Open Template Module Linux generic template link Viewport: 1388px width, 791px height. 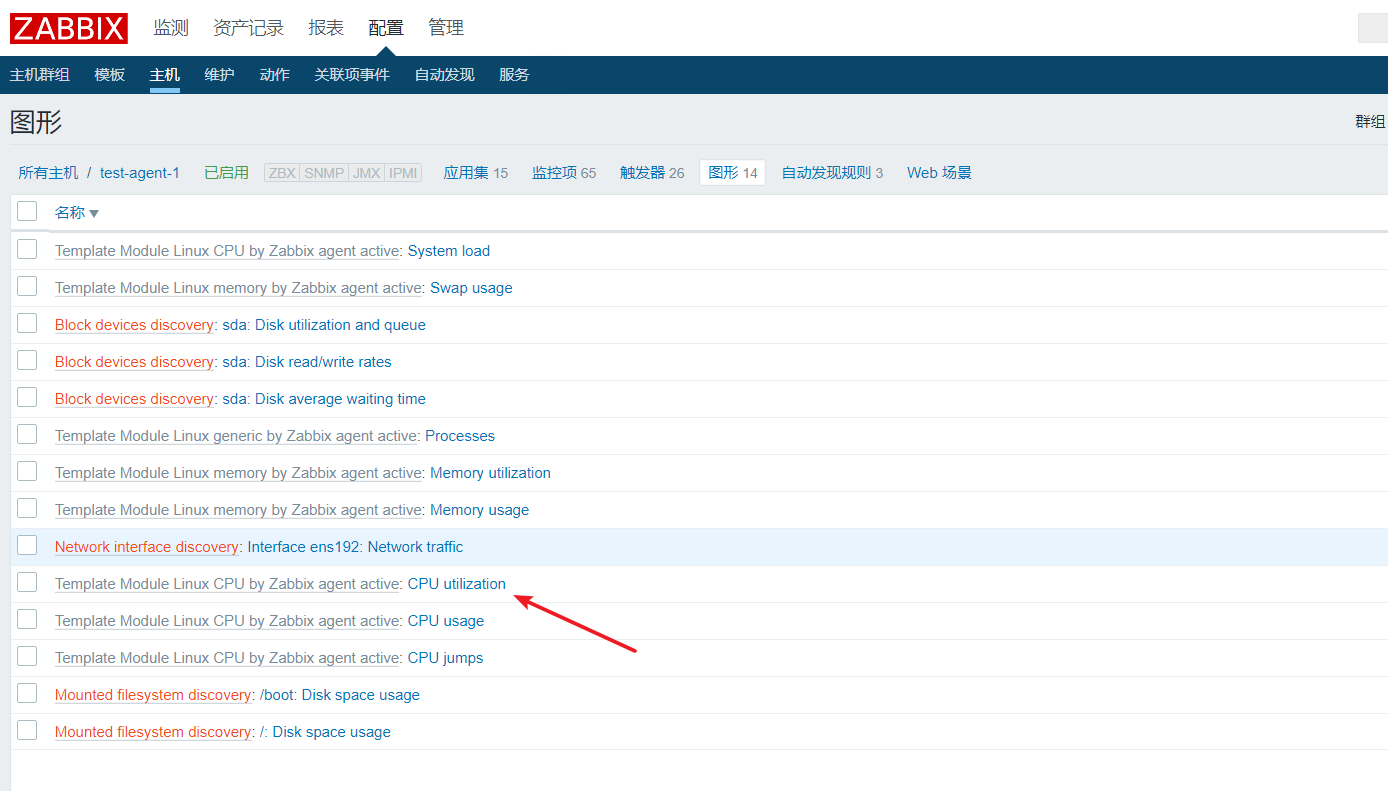coord(236,436)
